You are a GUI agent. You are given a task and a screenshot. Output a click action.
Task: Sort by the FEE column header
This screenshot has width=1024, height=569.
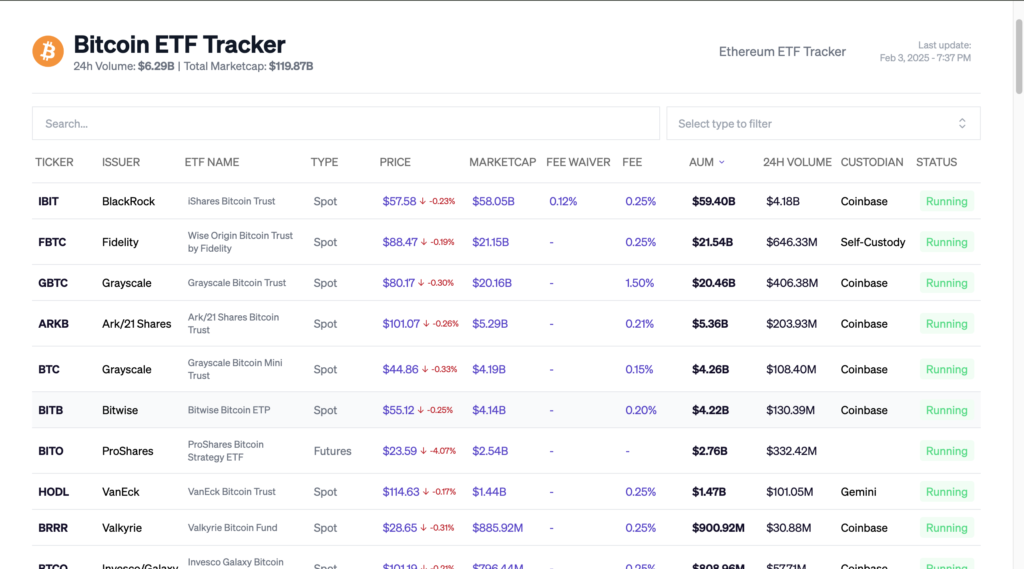[632, 162]
